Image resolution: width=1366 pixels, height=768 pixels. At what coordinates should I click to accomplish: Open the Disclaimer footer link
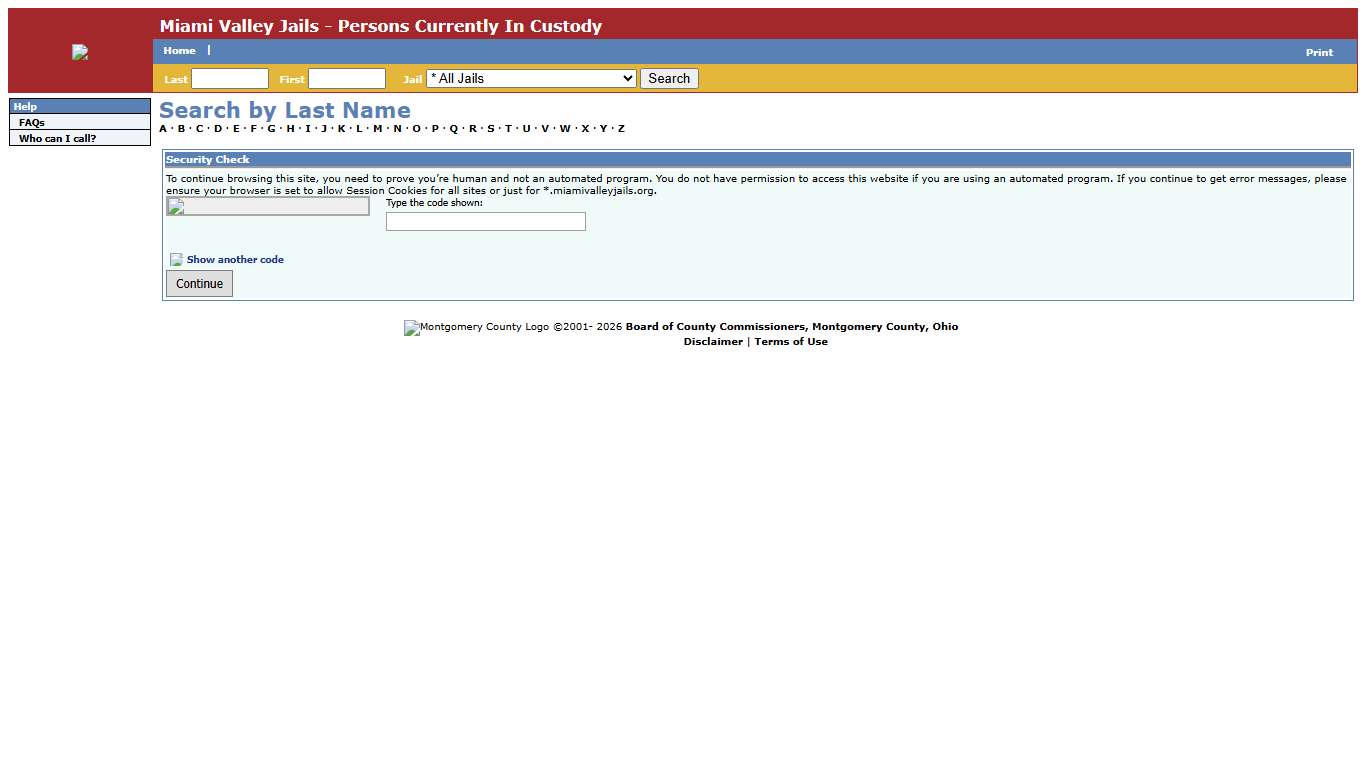click(x=713, y=342)
